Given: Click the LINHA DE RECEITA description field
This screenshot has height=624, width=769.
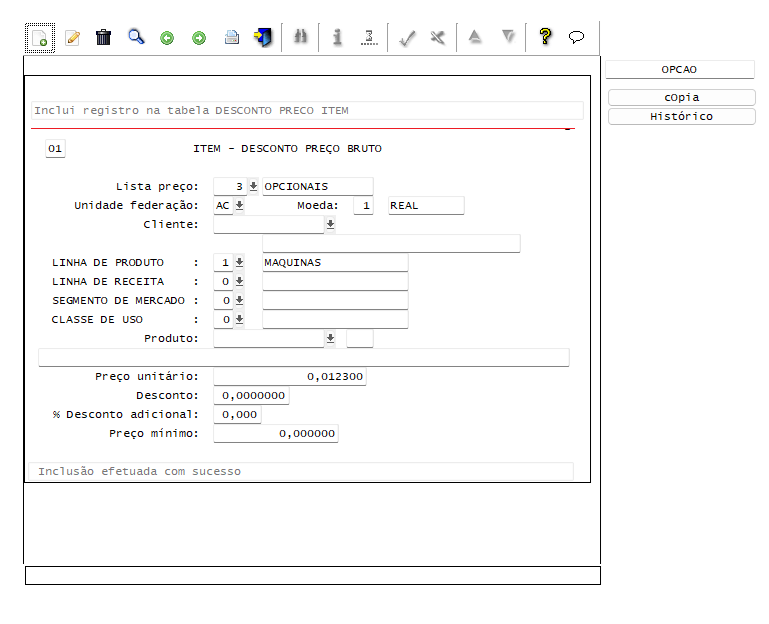Looking at the screenshot, I should click(x=335, y=282).
